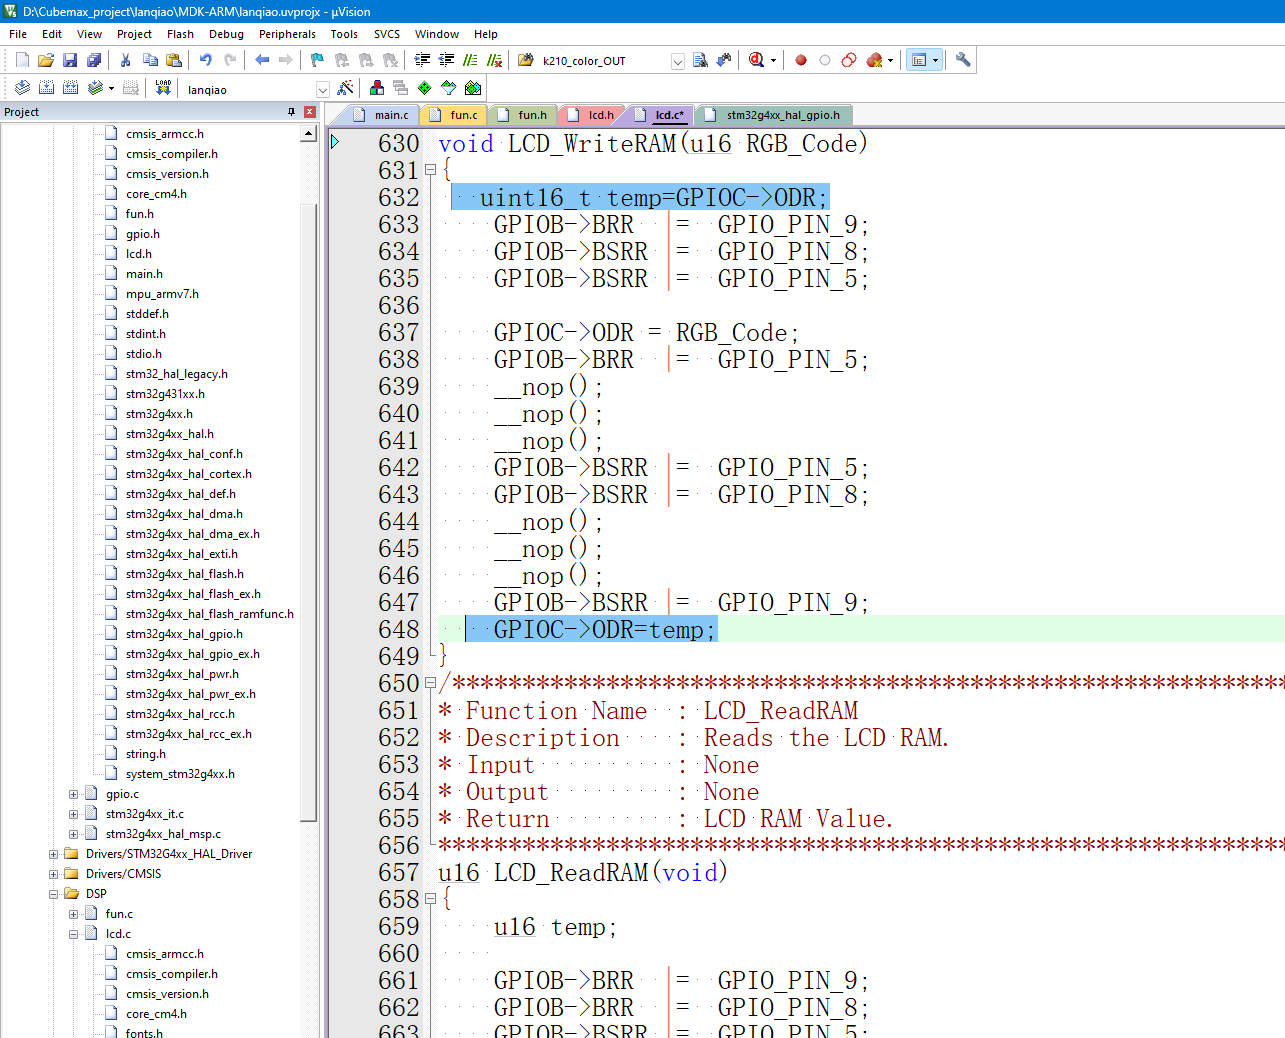Fold LCD_WriteRAM function at line 631
Viewport: 1285px width, 1038px height.
[x=430, y=170]
